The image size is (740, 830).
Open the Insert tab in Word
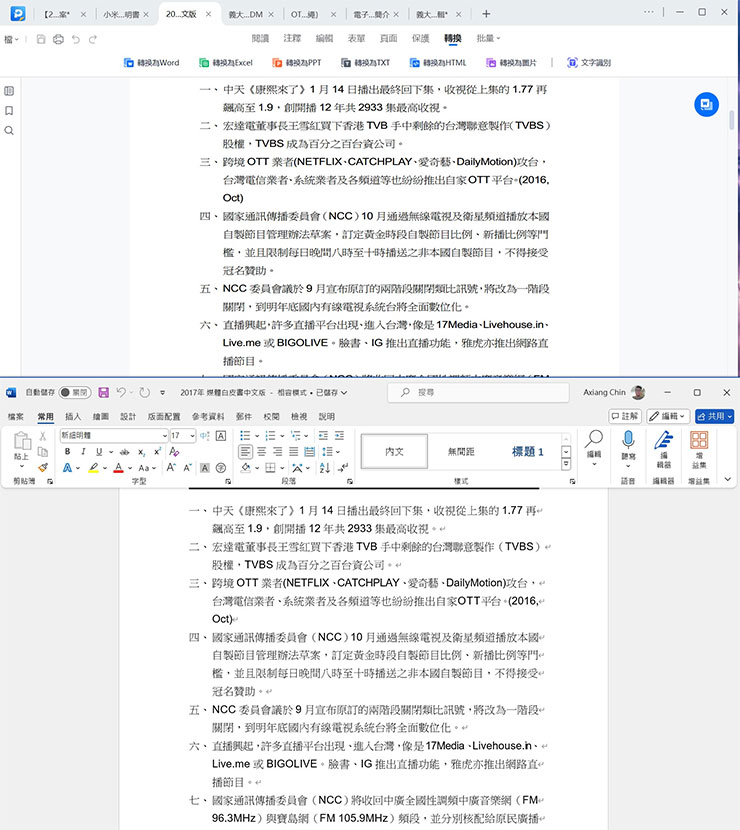[73, 417]
